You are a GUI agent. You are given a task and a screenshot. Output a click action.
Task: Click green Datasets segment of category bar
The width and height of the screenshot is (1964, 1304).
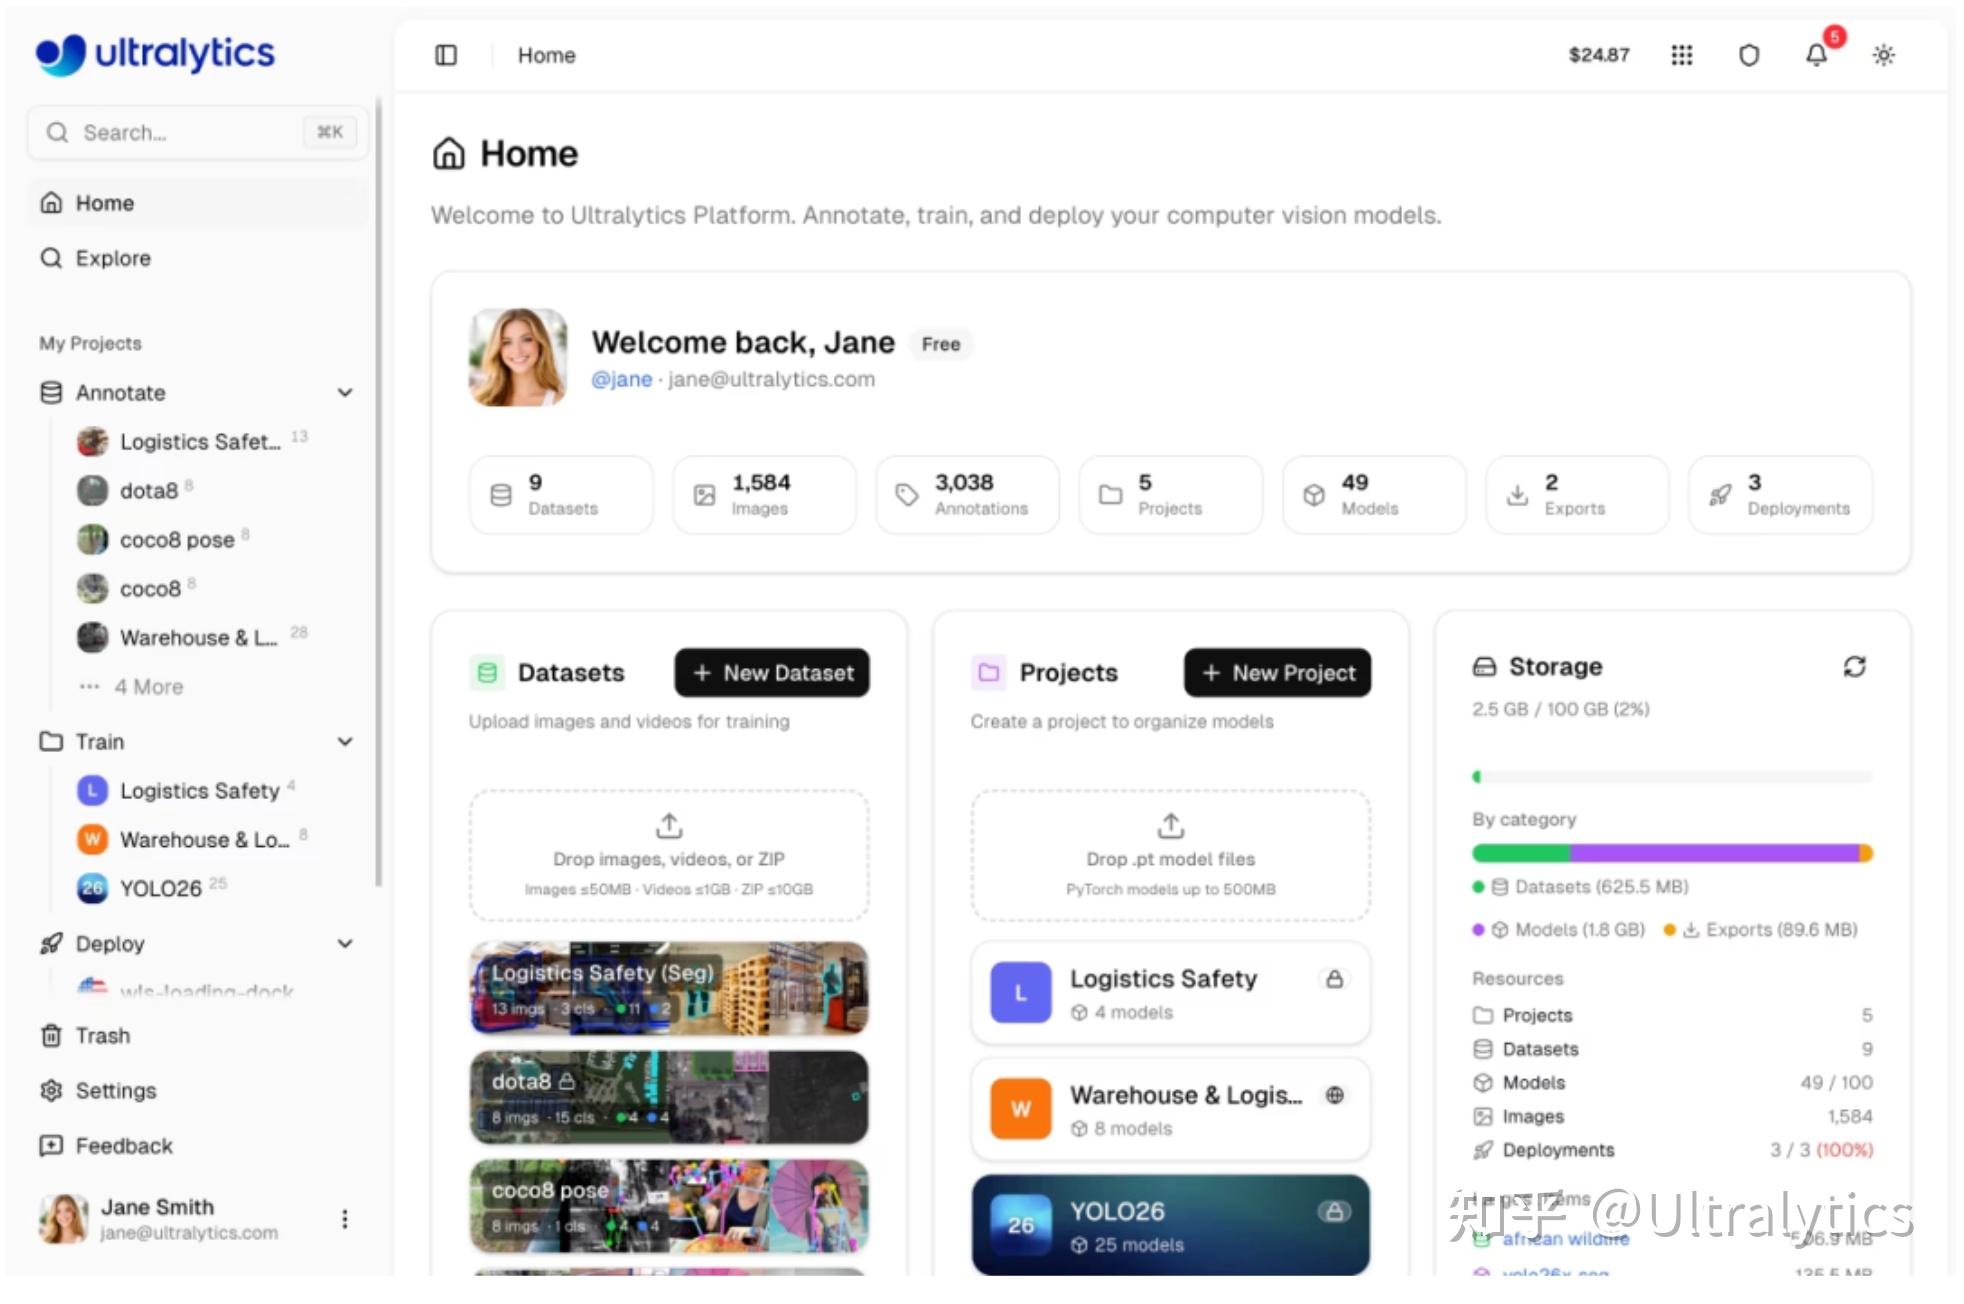[1521, 853]
